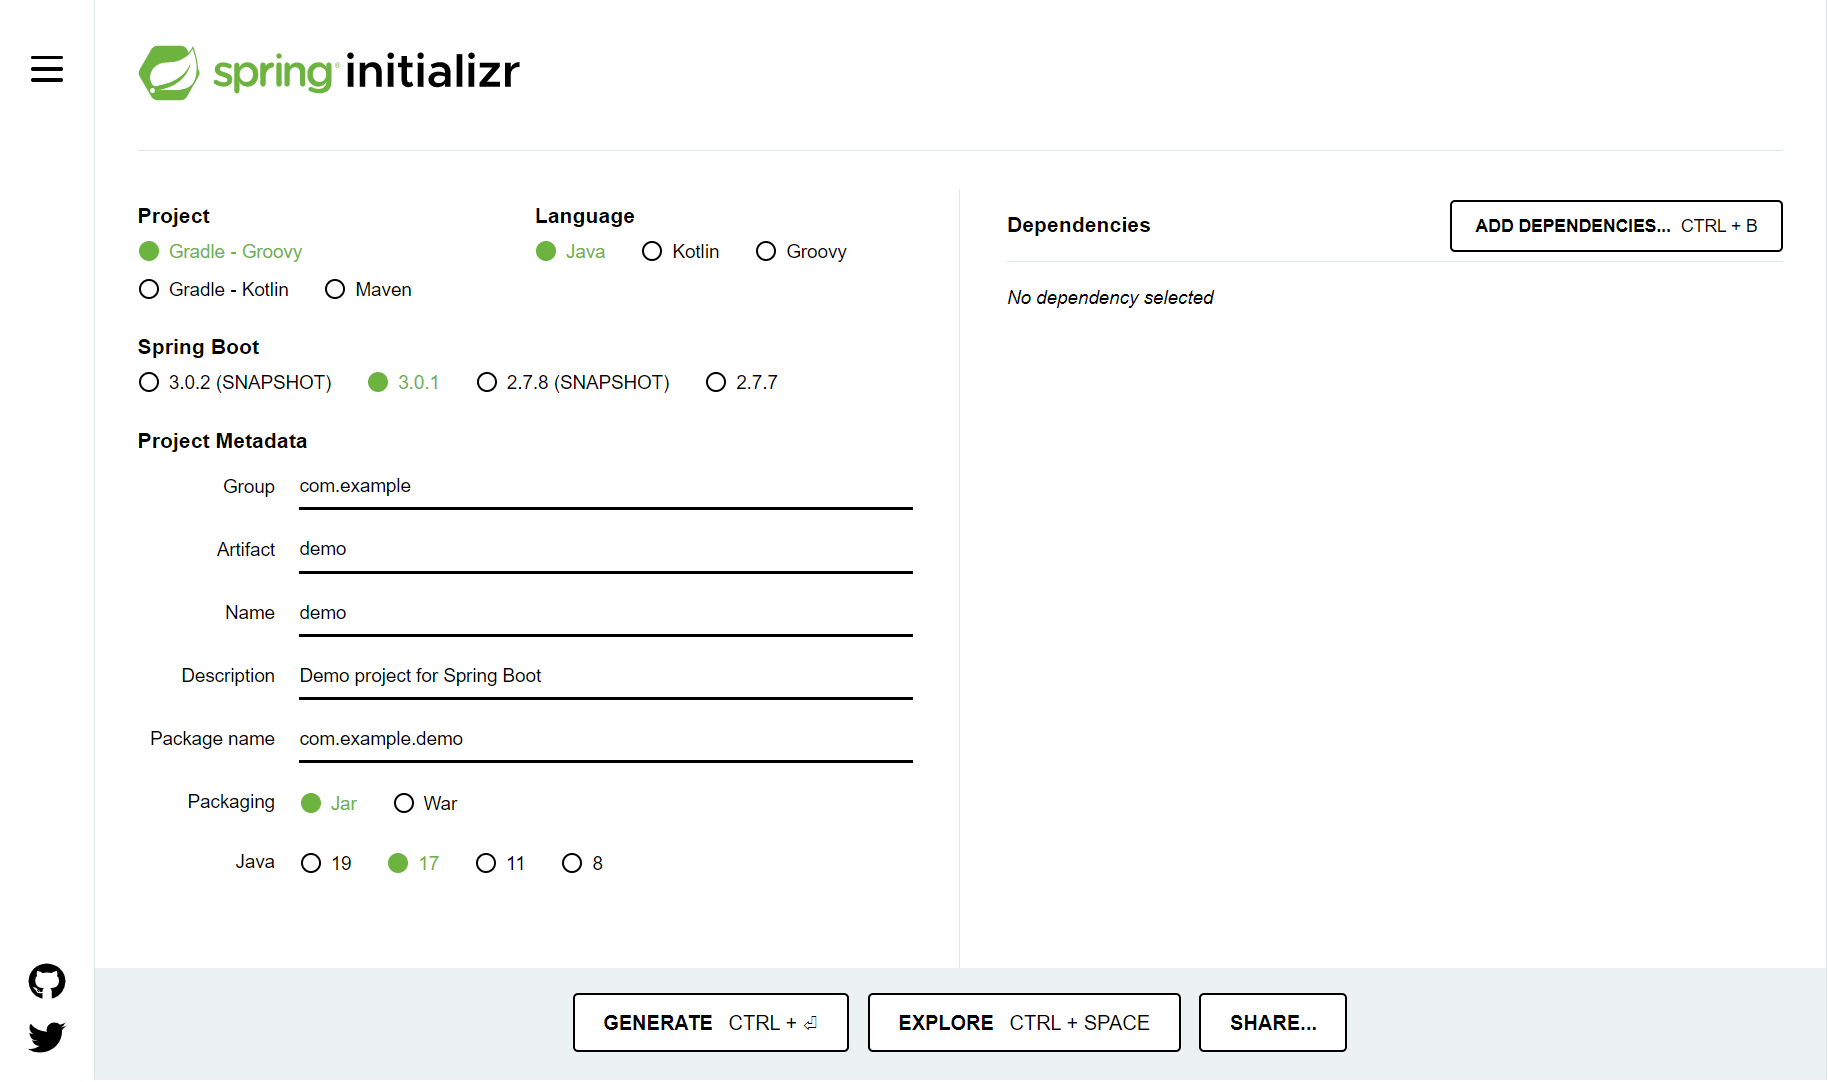Open the Twitter bird icon link
This screenshot has width=1828, height=1082.
(x=47, y=1037)
